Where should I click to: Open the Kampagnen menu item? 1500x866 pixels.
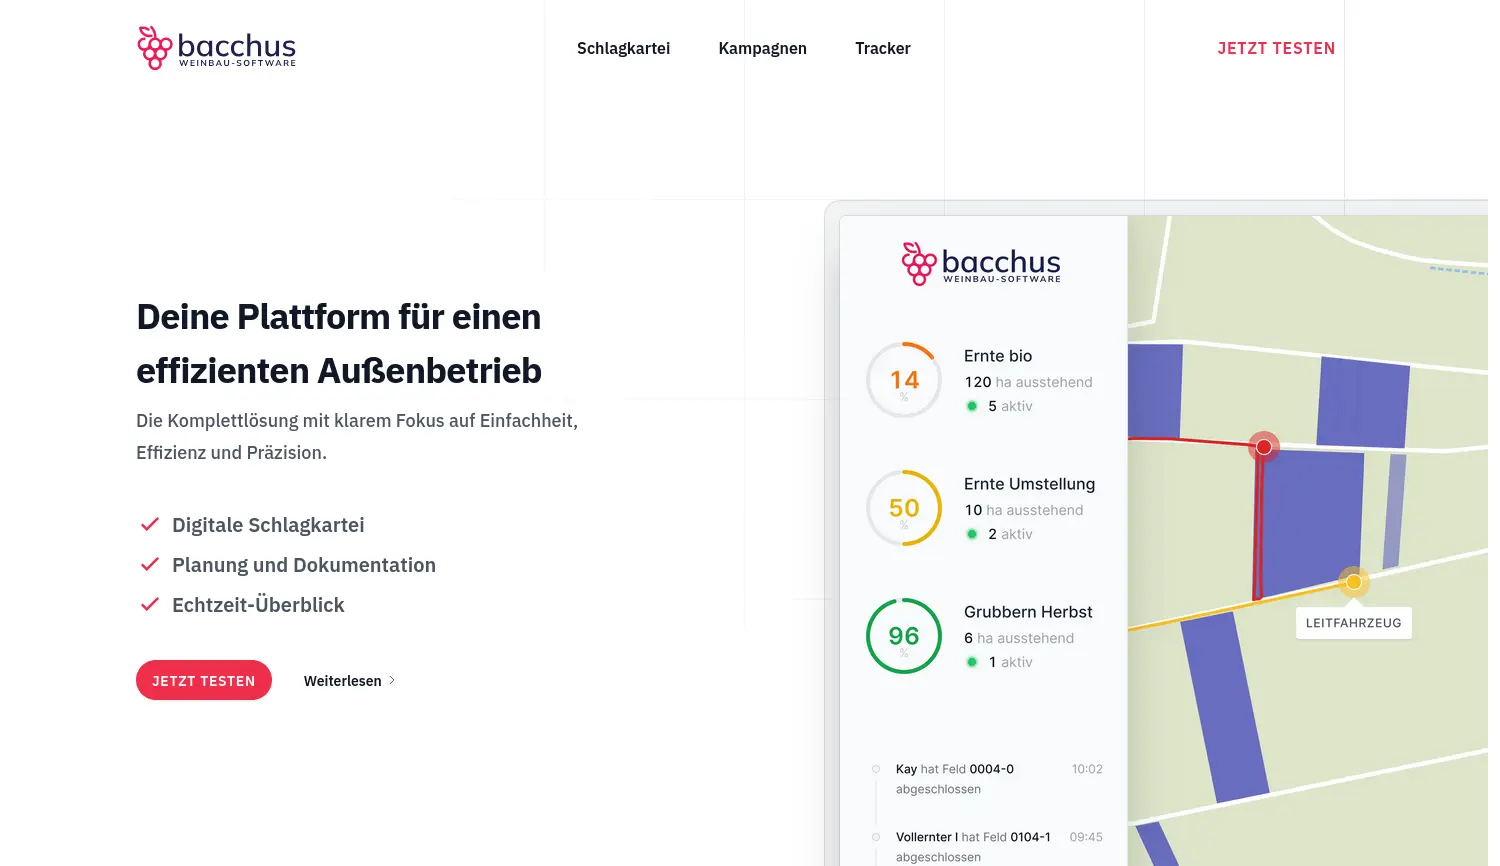(x=762, y=47)
